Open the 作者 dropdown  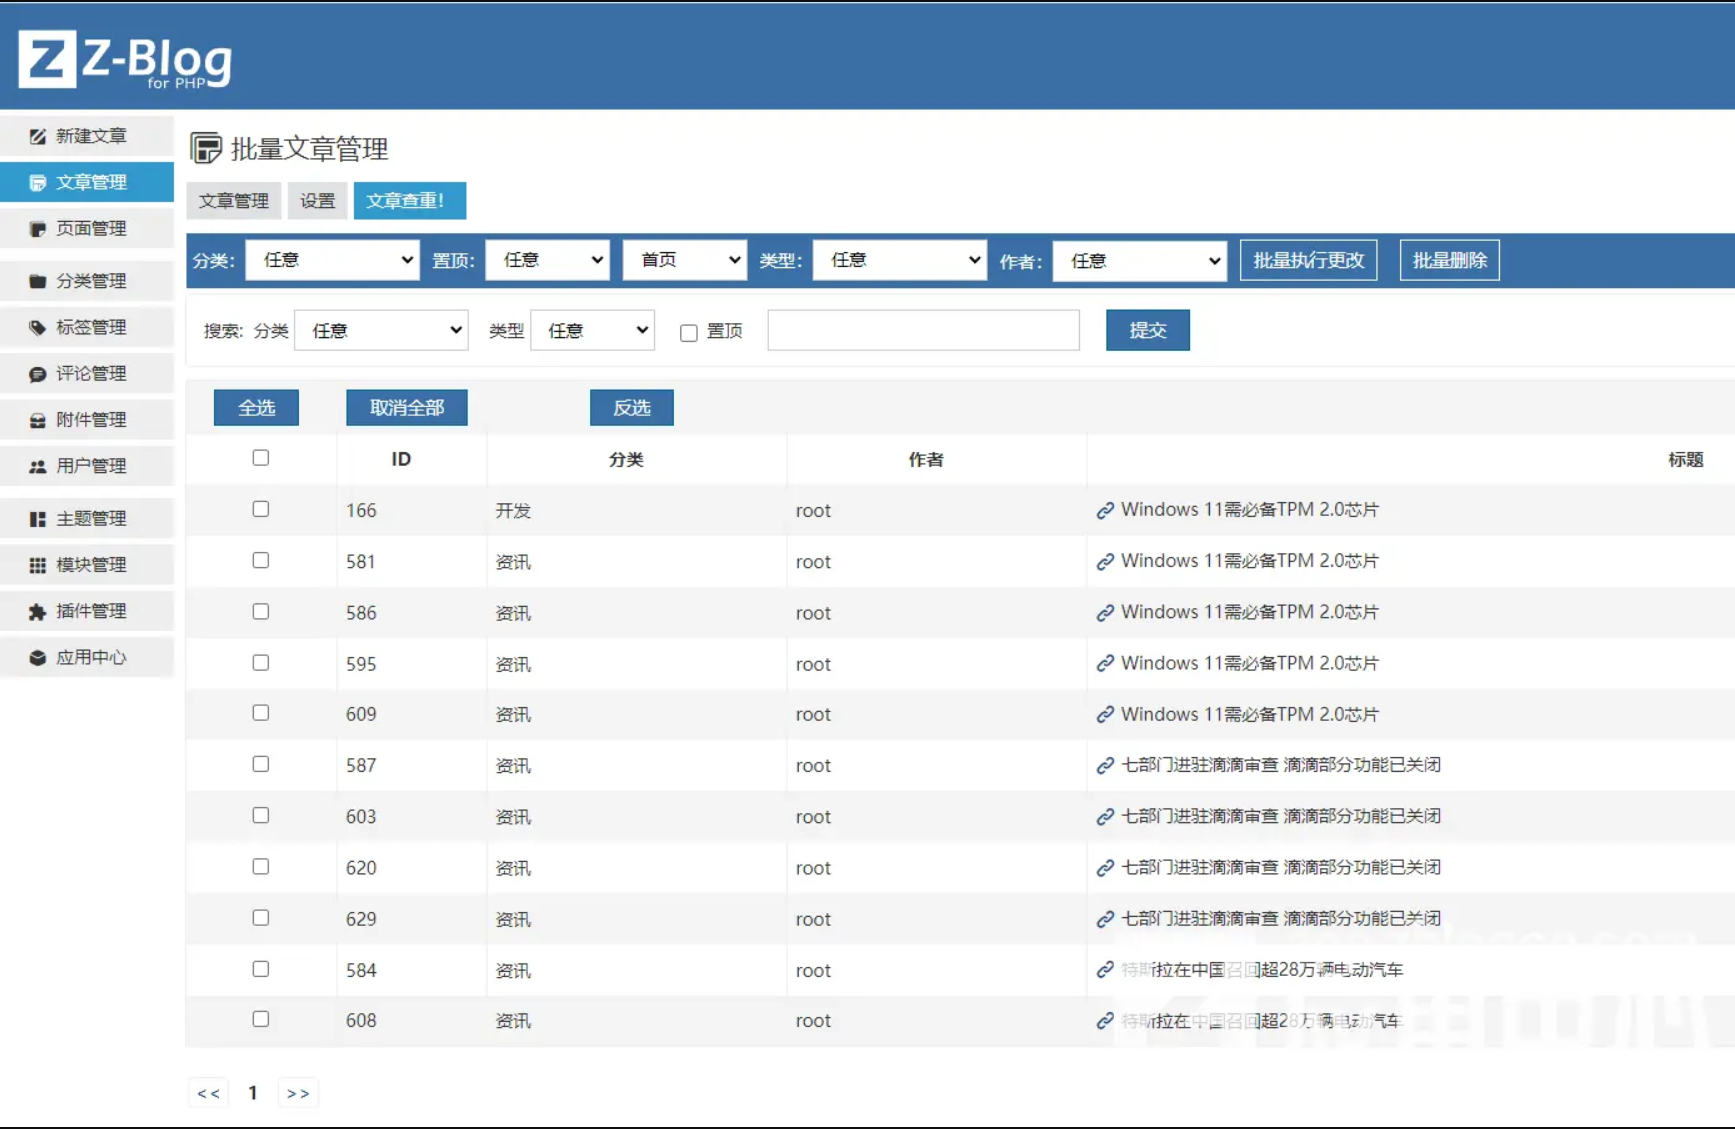coord(1140,261)
